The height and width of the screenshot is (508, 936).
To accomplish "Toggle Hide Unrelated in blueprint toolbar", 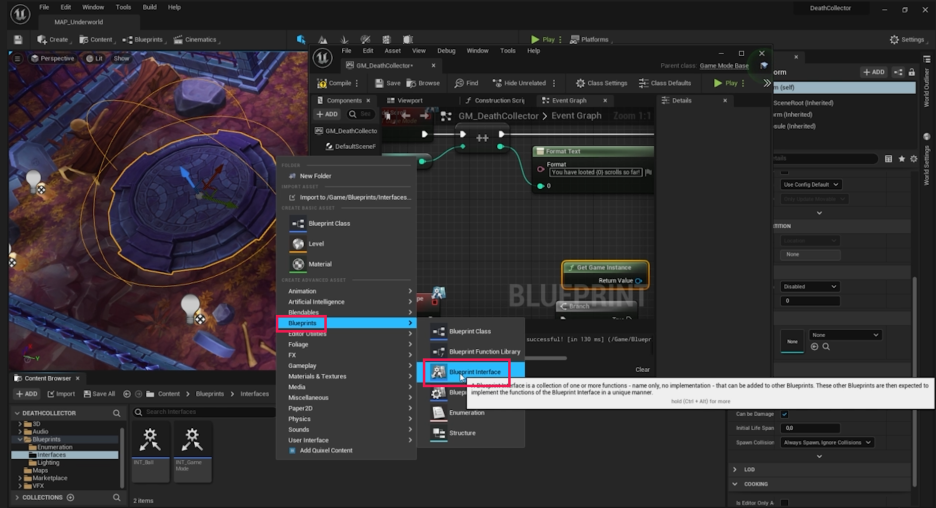I will [519, 83].
